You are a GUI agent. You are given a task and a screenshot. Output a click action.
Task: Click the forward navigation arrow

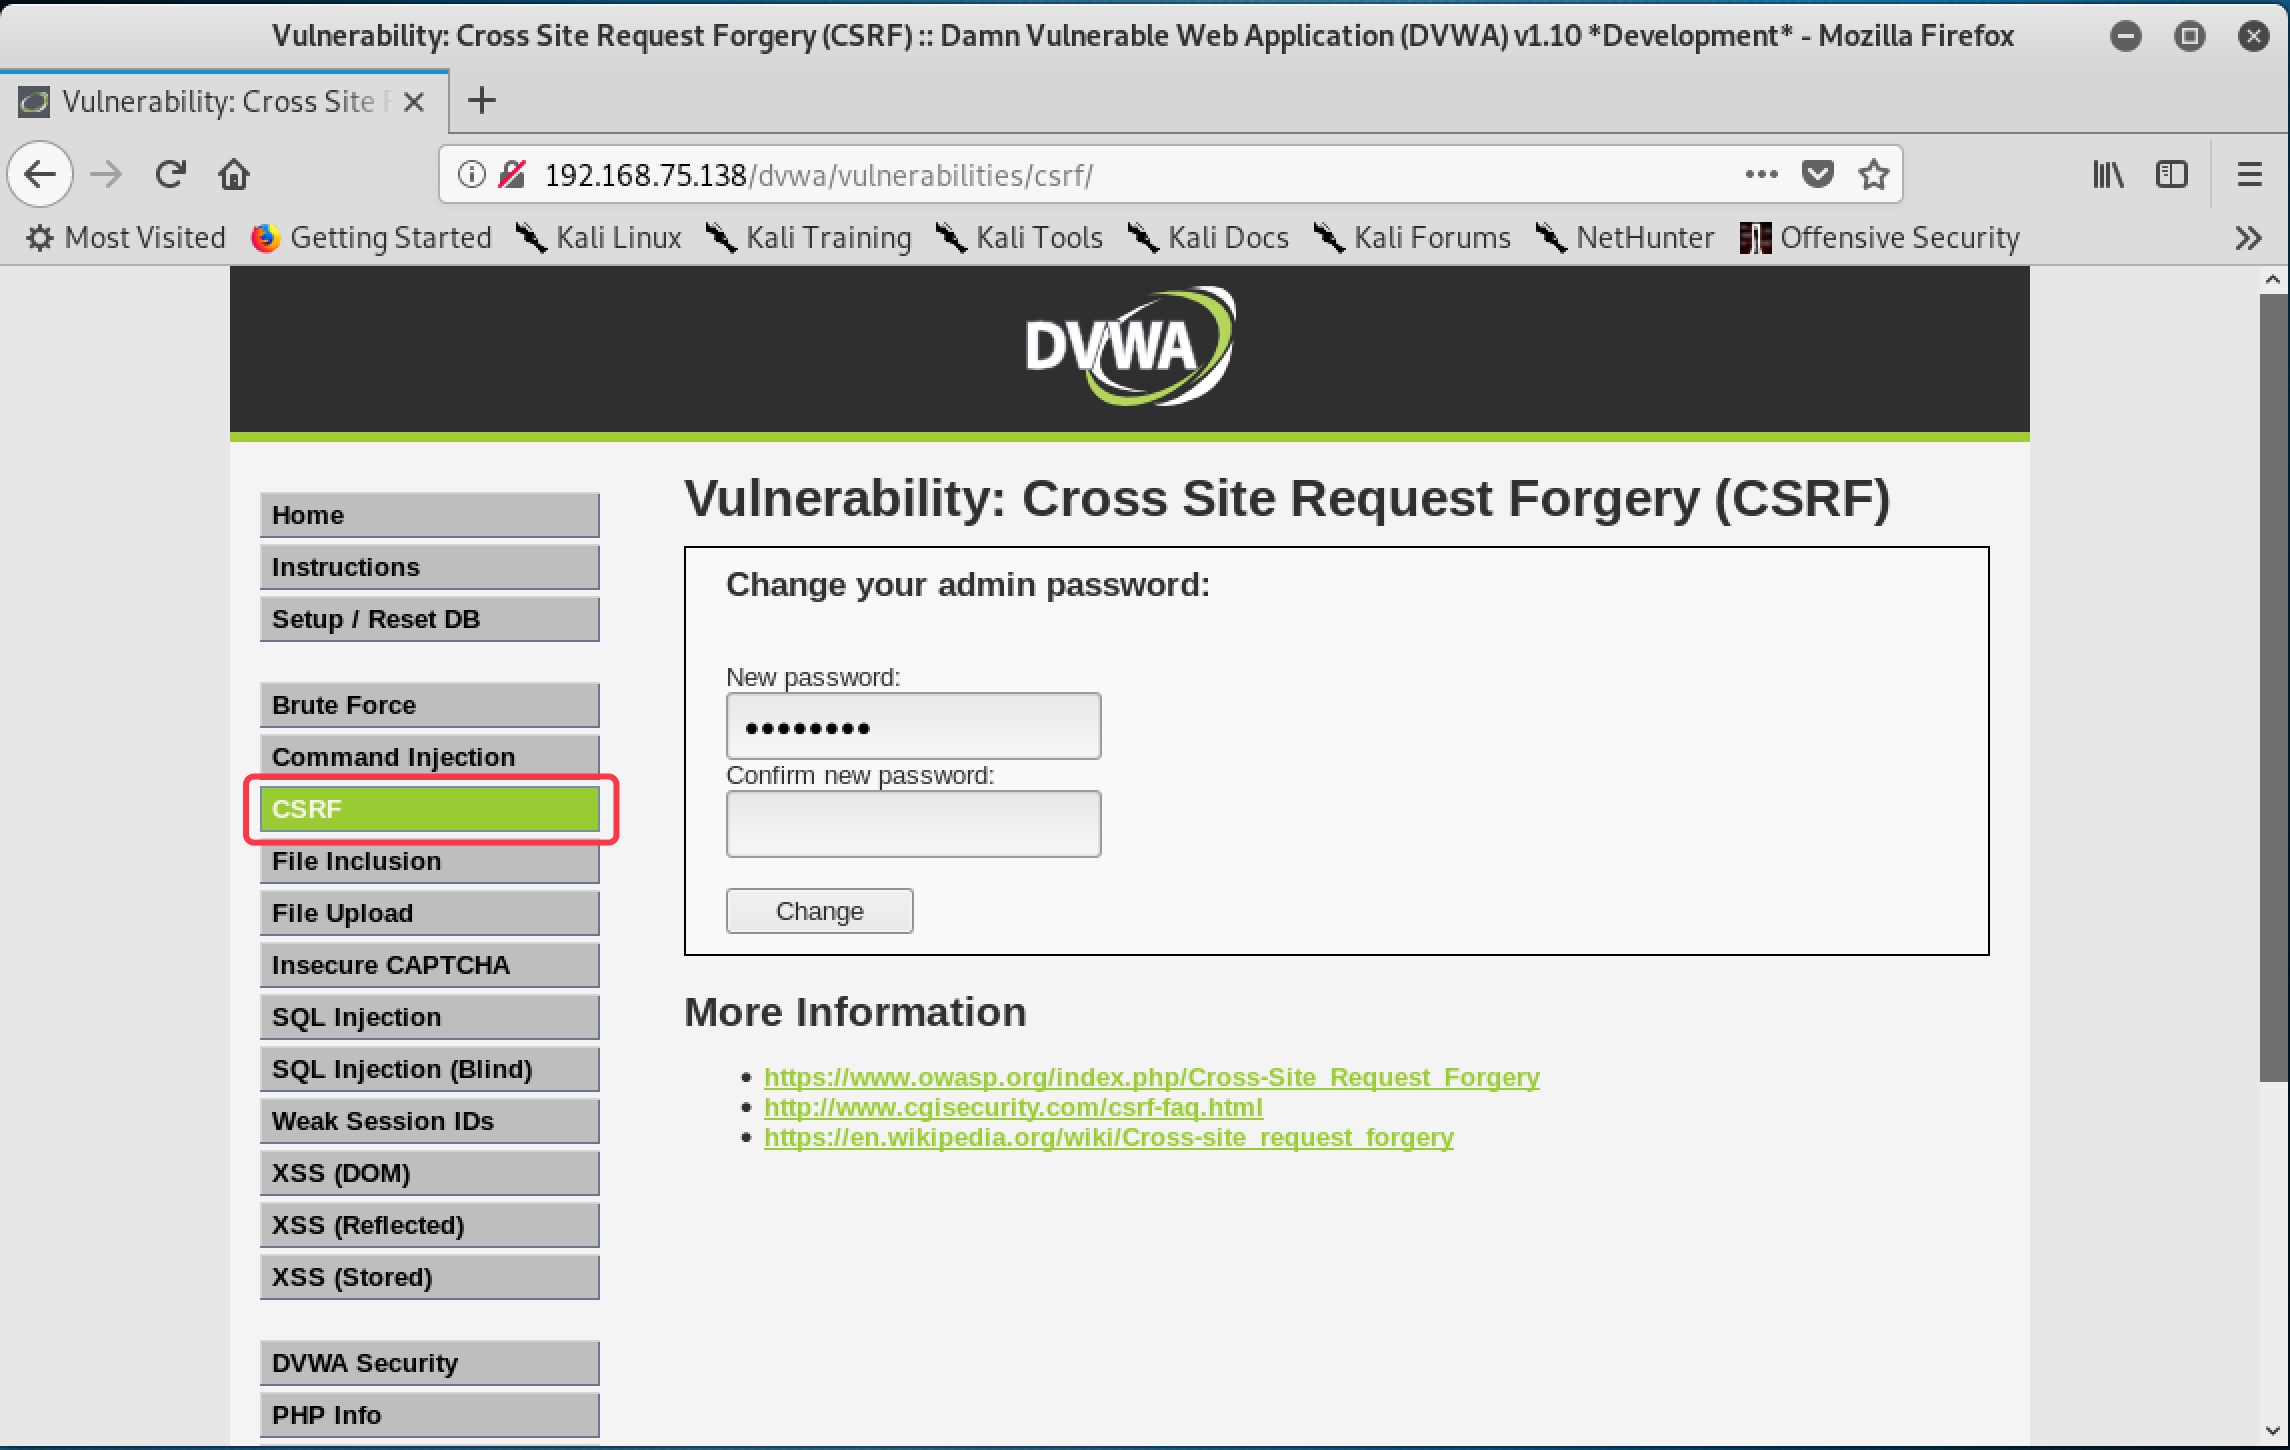[x=106, y=175]
